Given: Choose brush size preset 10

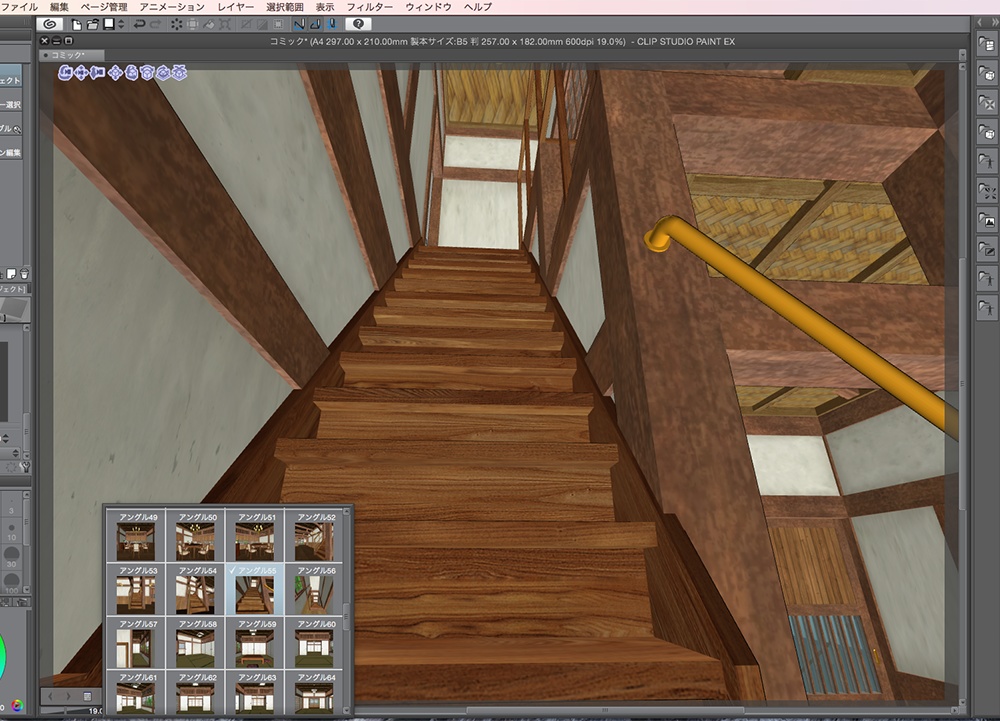Looking at the screenshot, I should coord(11,531).
